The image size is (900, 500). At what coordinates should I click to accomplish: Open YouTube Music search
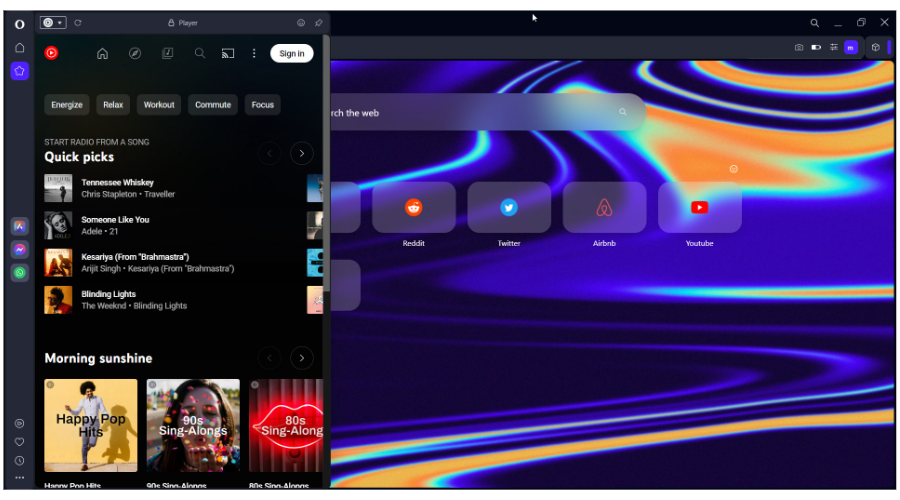click(x=200, y=53)
